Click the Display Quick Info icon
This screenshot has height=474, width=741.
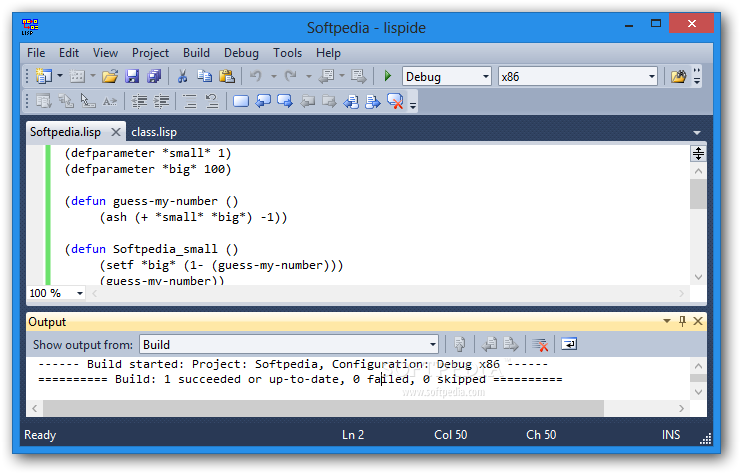(88, 101)
